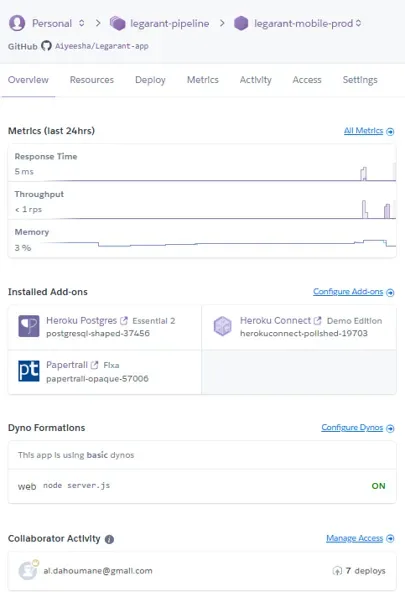Open the legarant-pipeline breadcrumb link
This screenshot has width=405, height=597.
pyautogui.click(x=169, y=24)
